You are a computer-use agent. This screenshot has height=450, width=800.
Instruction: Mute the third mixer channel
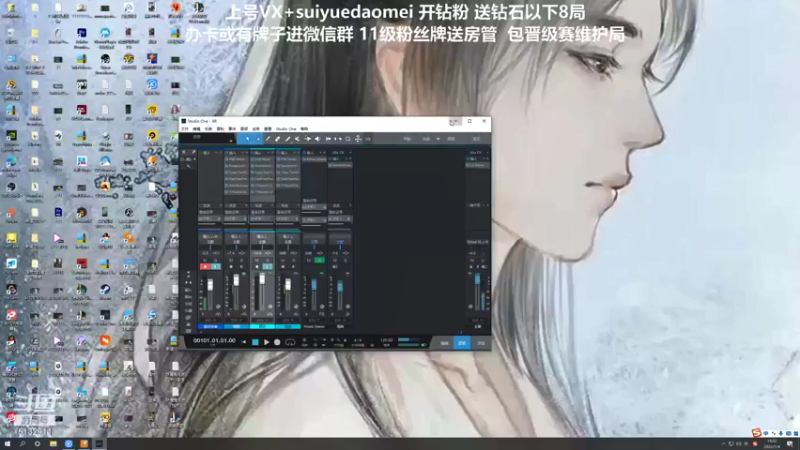pos(257,260)
